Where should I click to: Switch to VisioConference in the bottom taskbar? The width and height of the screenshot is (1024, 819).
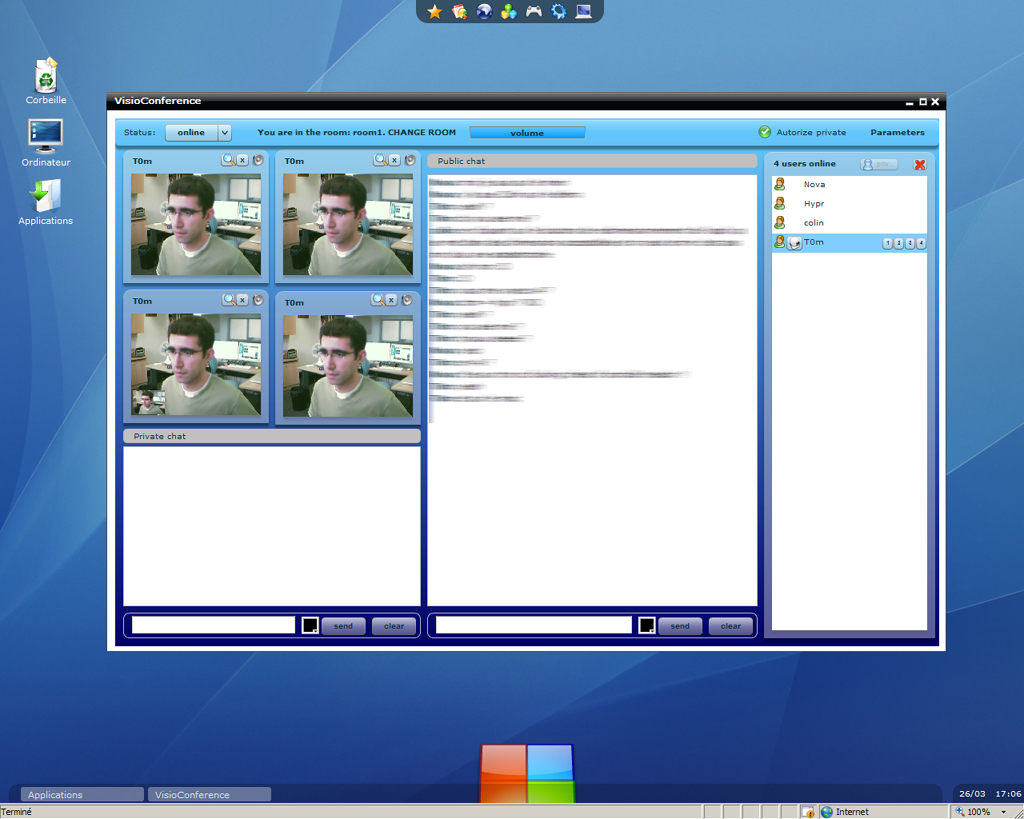(210, 795)
